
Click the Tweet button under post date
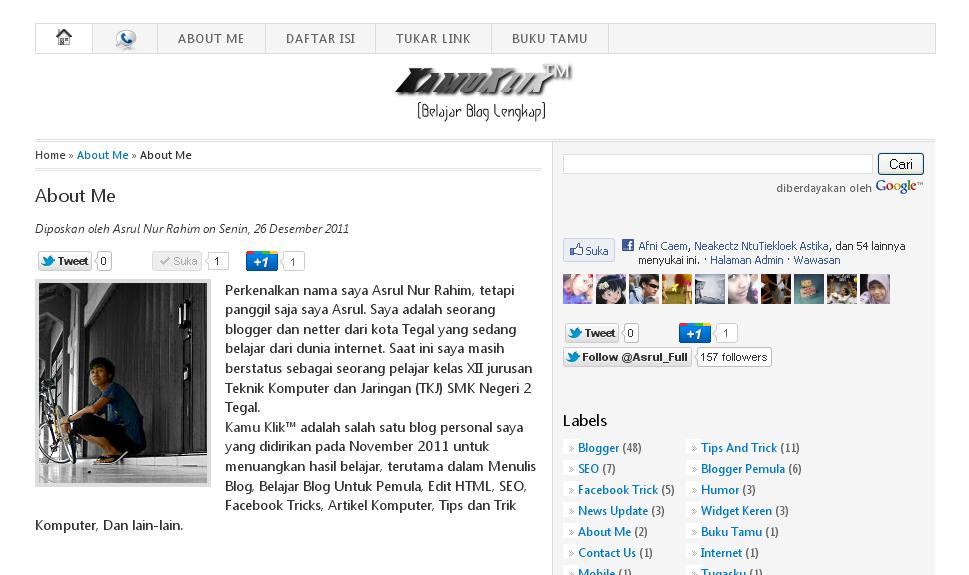click(x=65, y=261)
